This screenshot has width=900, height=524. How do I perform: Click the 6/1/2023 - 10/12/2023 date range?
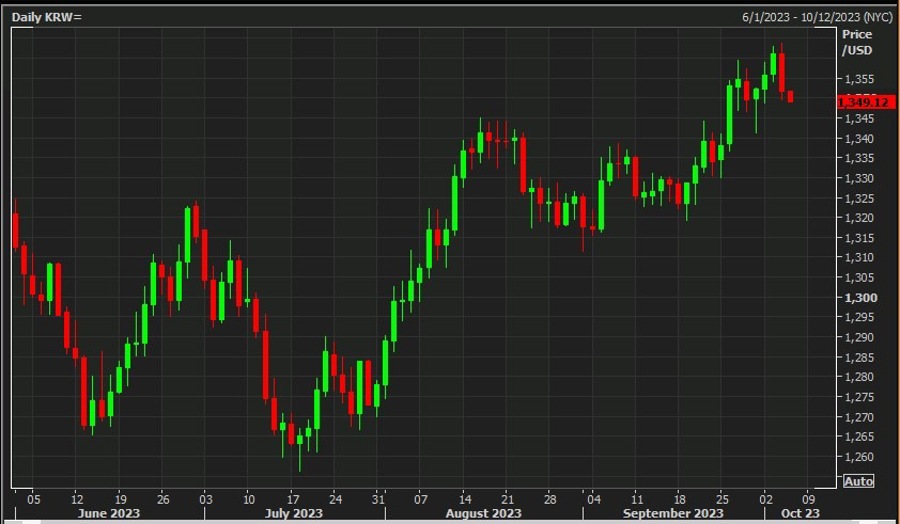point(818,17)
